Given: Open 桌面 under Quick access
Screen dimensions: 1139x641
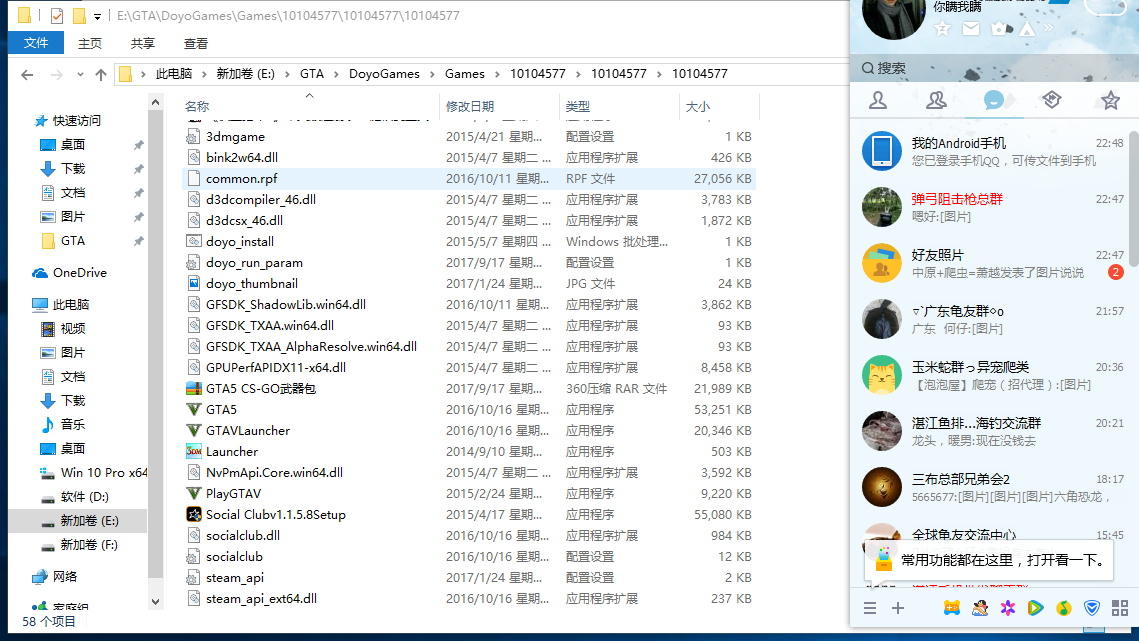Looking at the screenshot, I should (73, 145).
